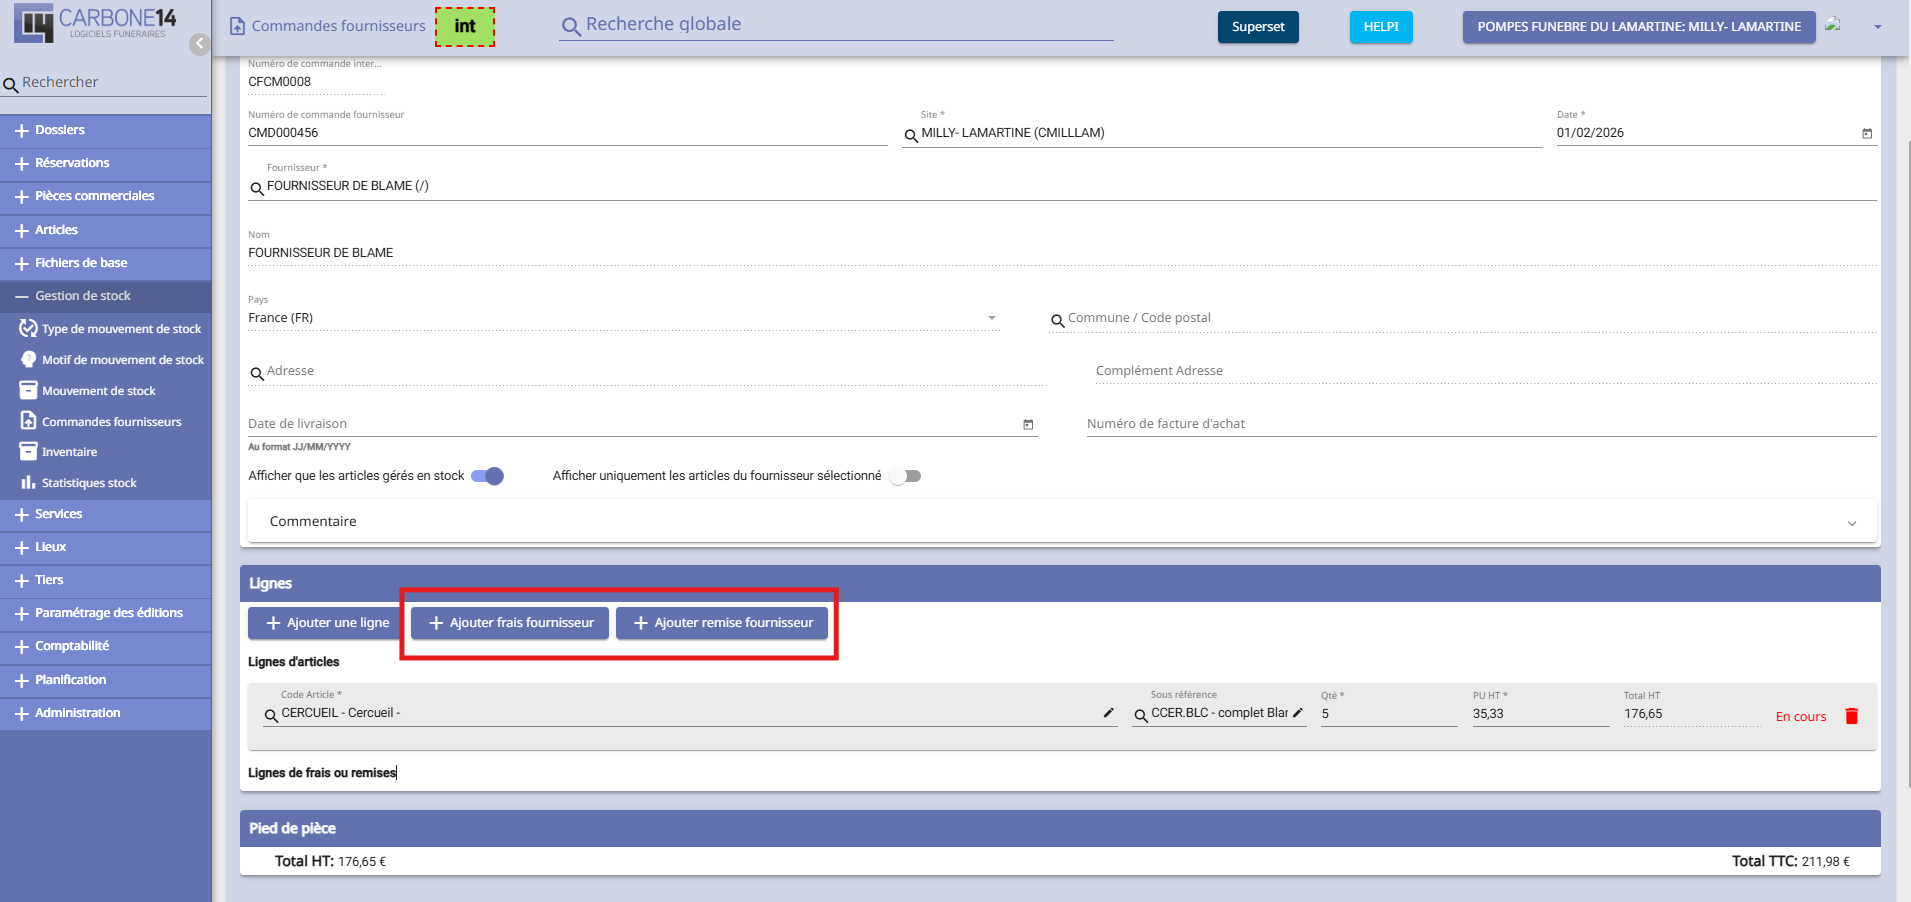Viewport: 1911px width, 902px height.
Task: Open the user account dropdown arrow
Action: tap(1877, 27)
